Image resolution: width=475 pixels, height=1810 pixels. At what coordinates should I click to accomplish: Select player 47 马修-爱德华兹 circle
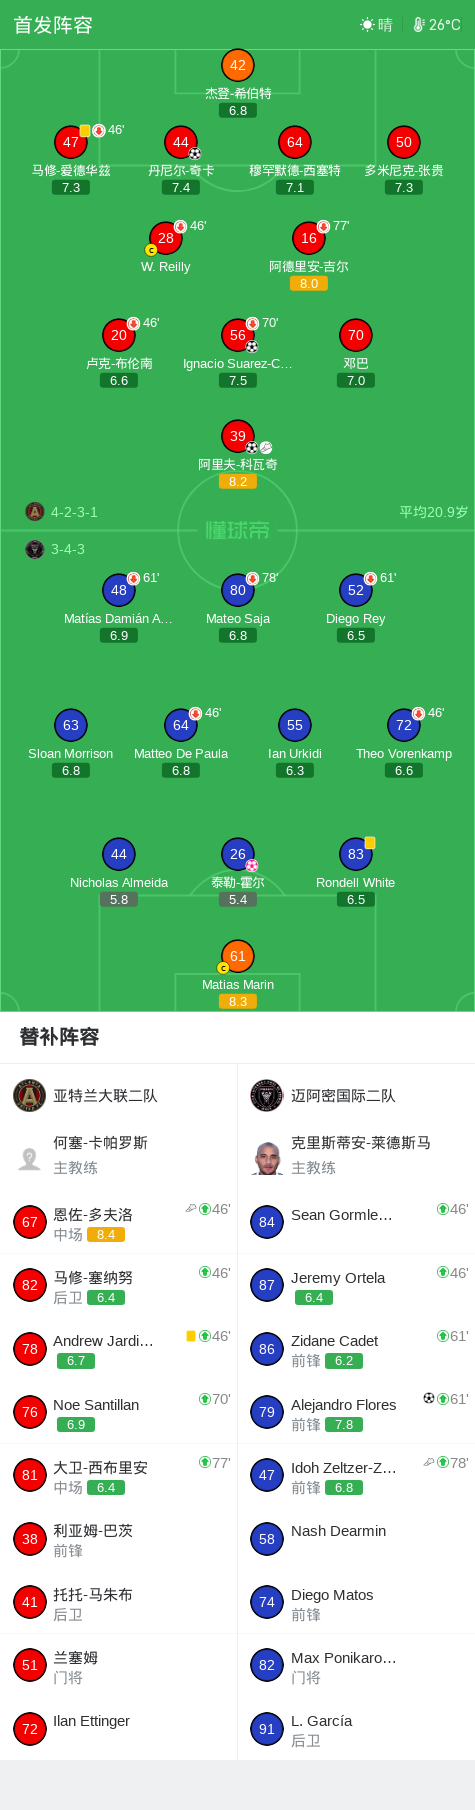tap(71, 142)
